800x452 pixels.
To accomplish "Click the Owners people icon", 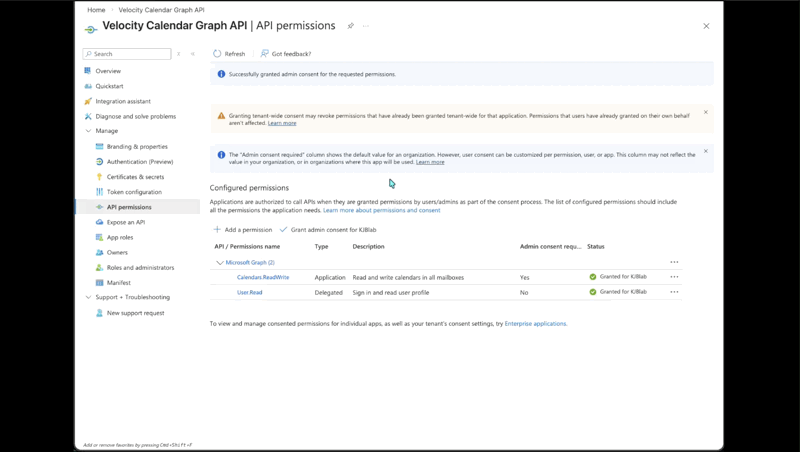I will tap(99, 253).
